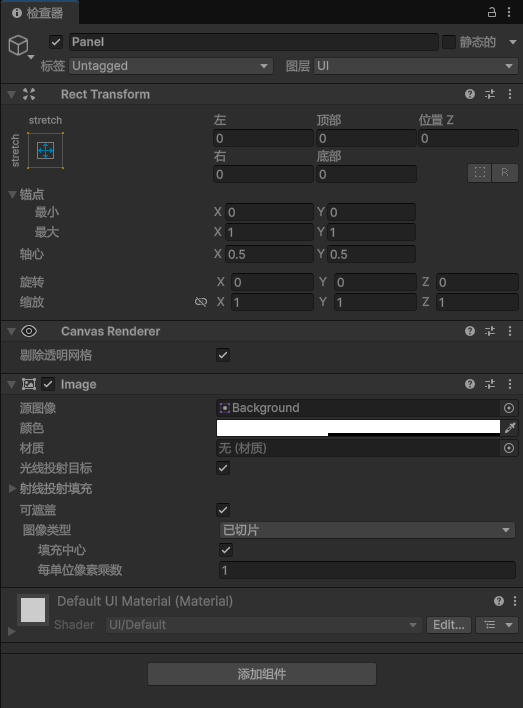The height and width of the screenshot is (708, 523).
Task: Toggle blueprint mode in Rect Transform
Action: pyautogui.click(x=480, y=172)
